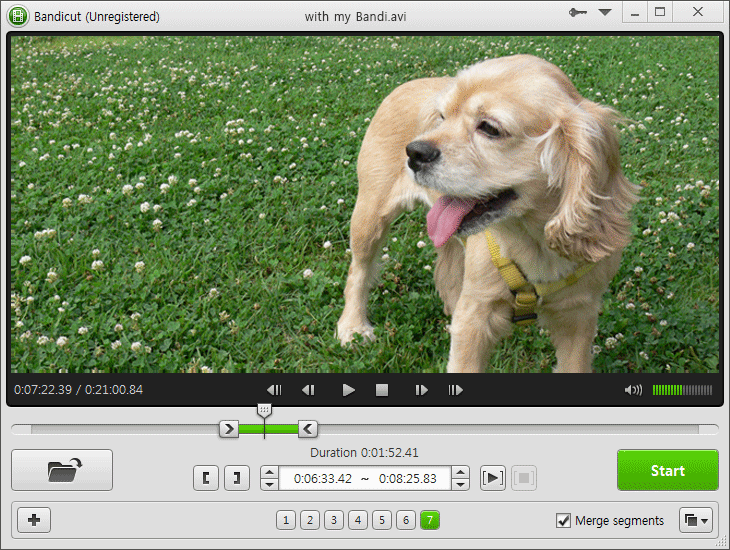Jump to the previous keyframe
This screenshot has width=730, height=550.
coord(274,390)
